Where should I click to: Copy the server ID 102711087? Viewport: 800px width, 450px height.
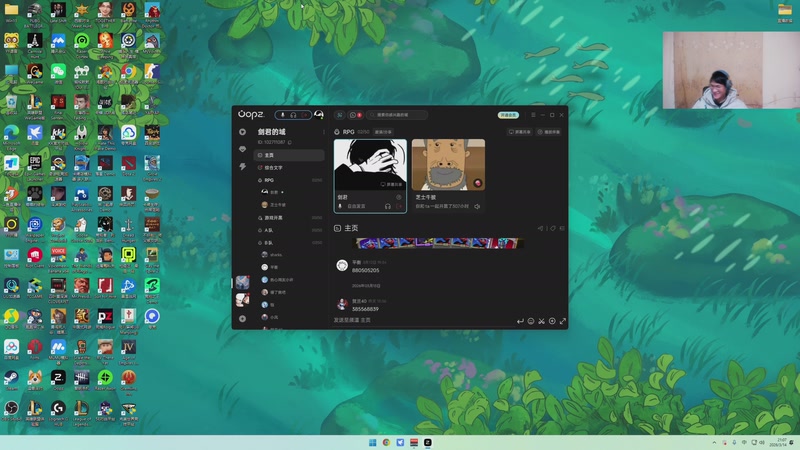(x=290, y=142)
